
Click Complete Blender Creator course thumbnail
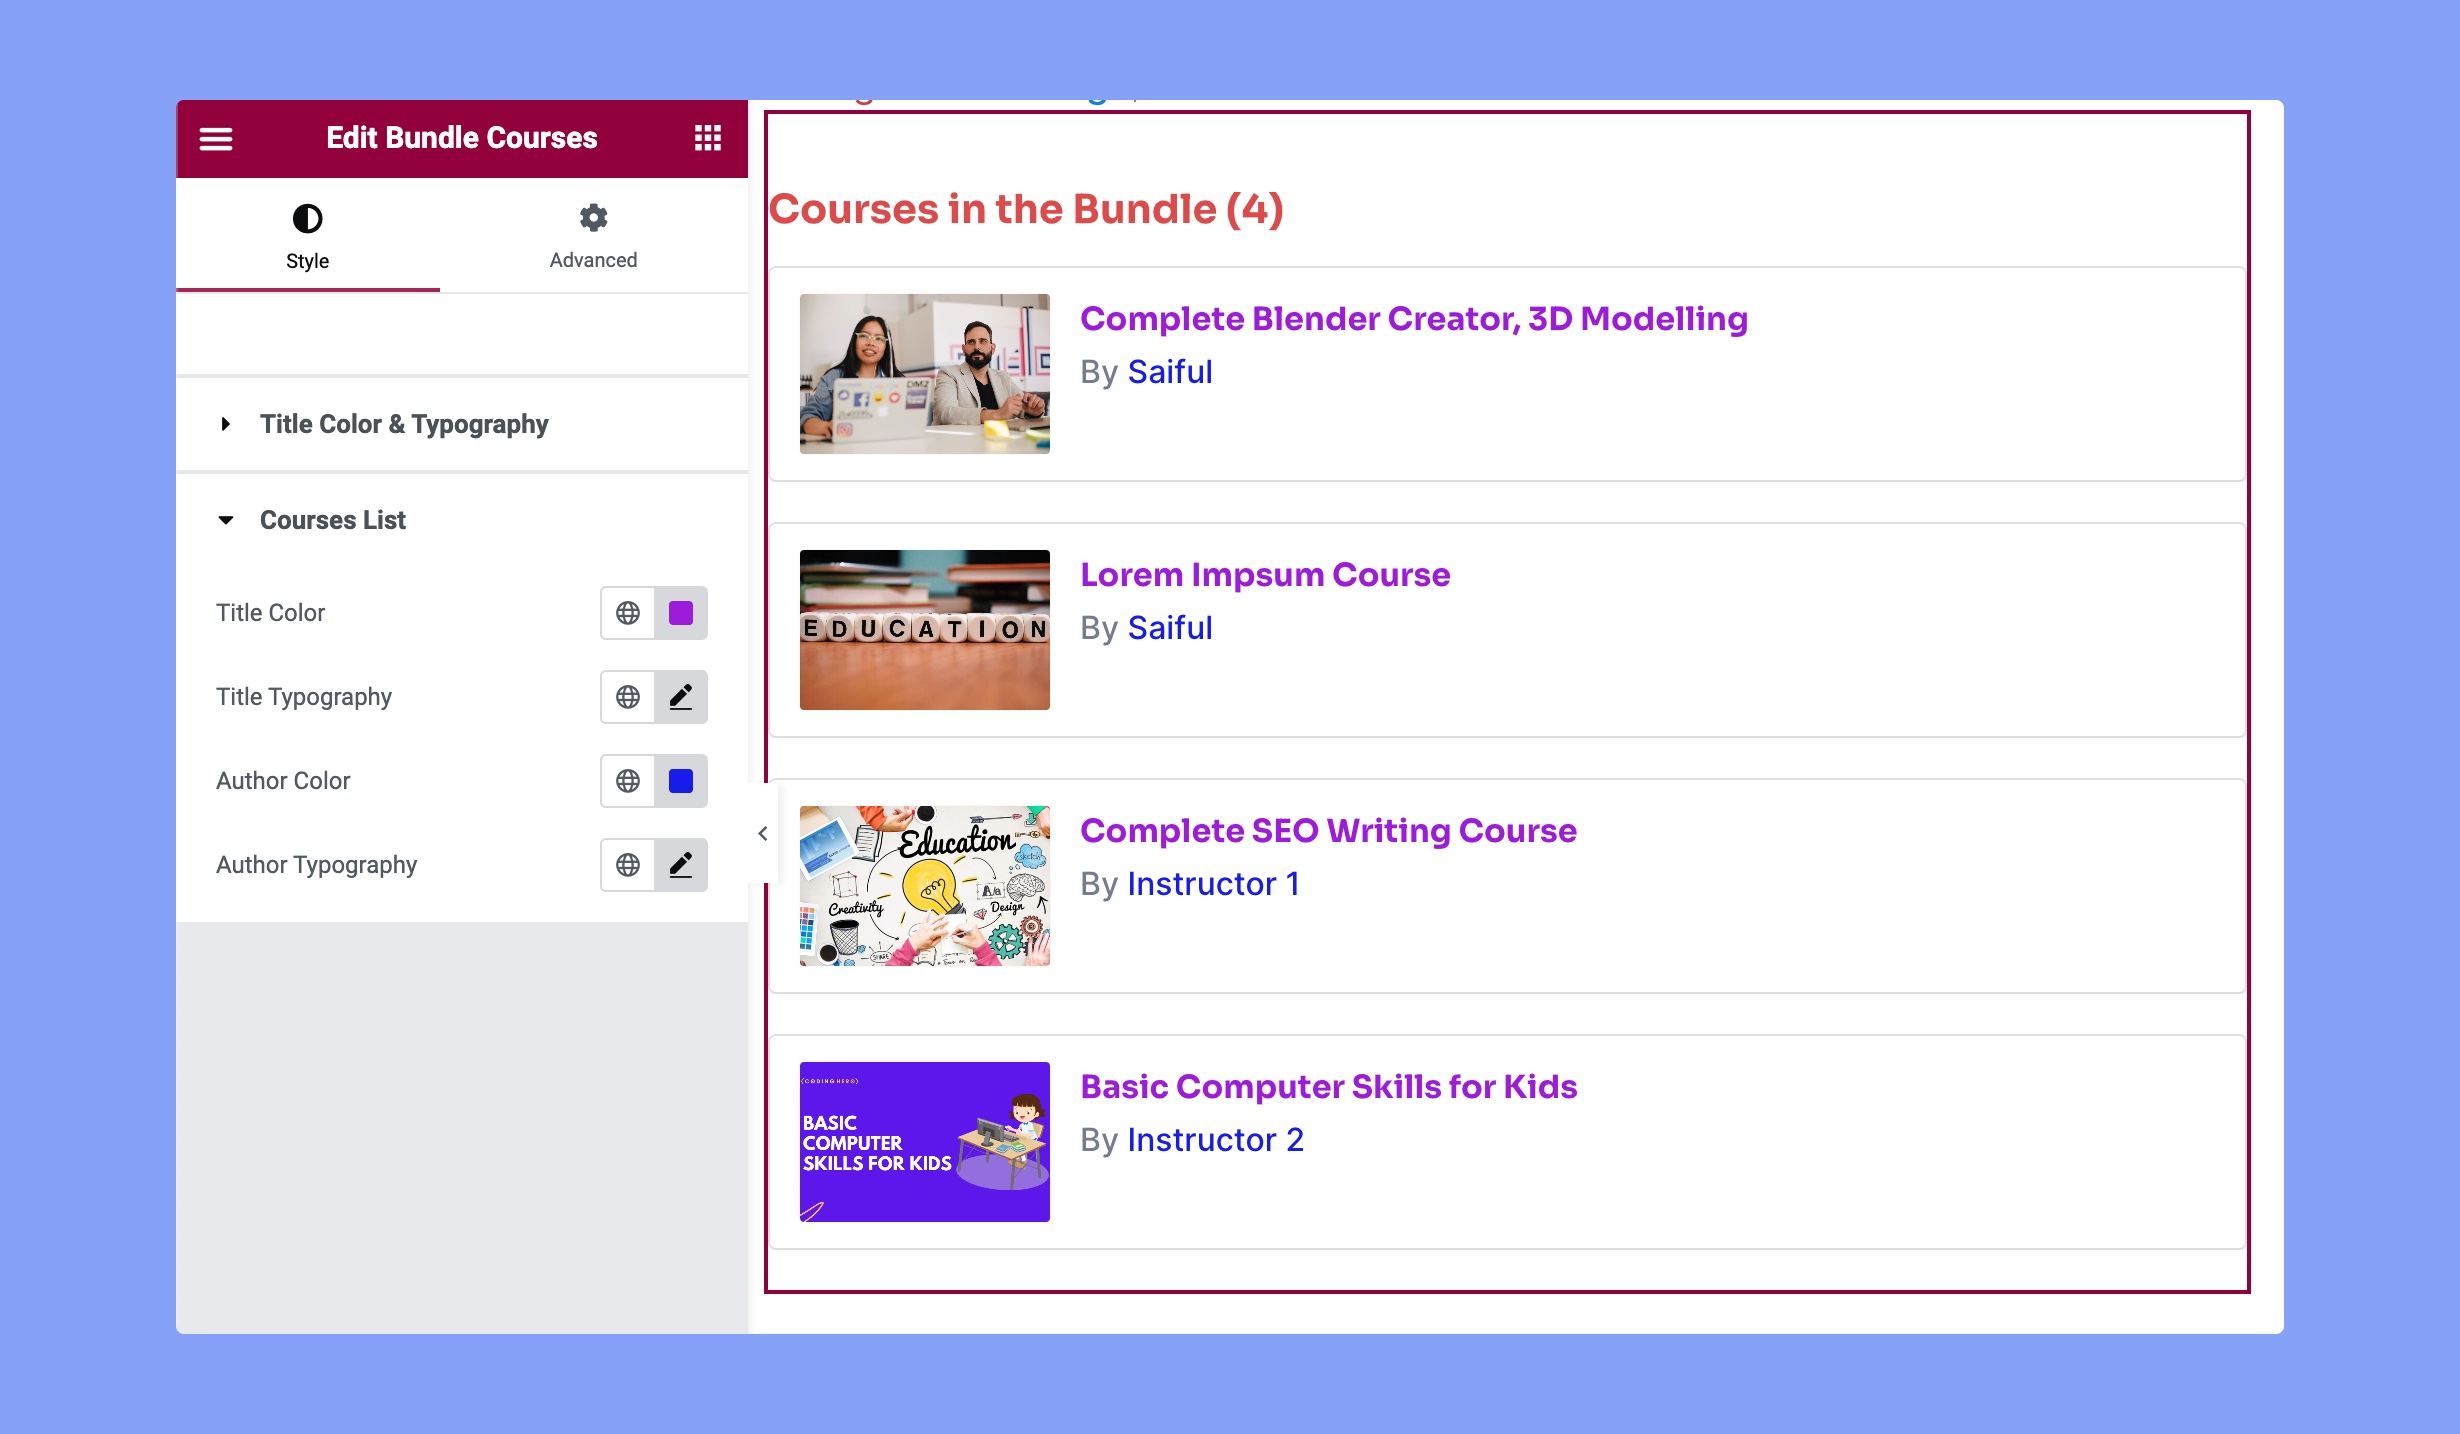[x=924, y=372]
